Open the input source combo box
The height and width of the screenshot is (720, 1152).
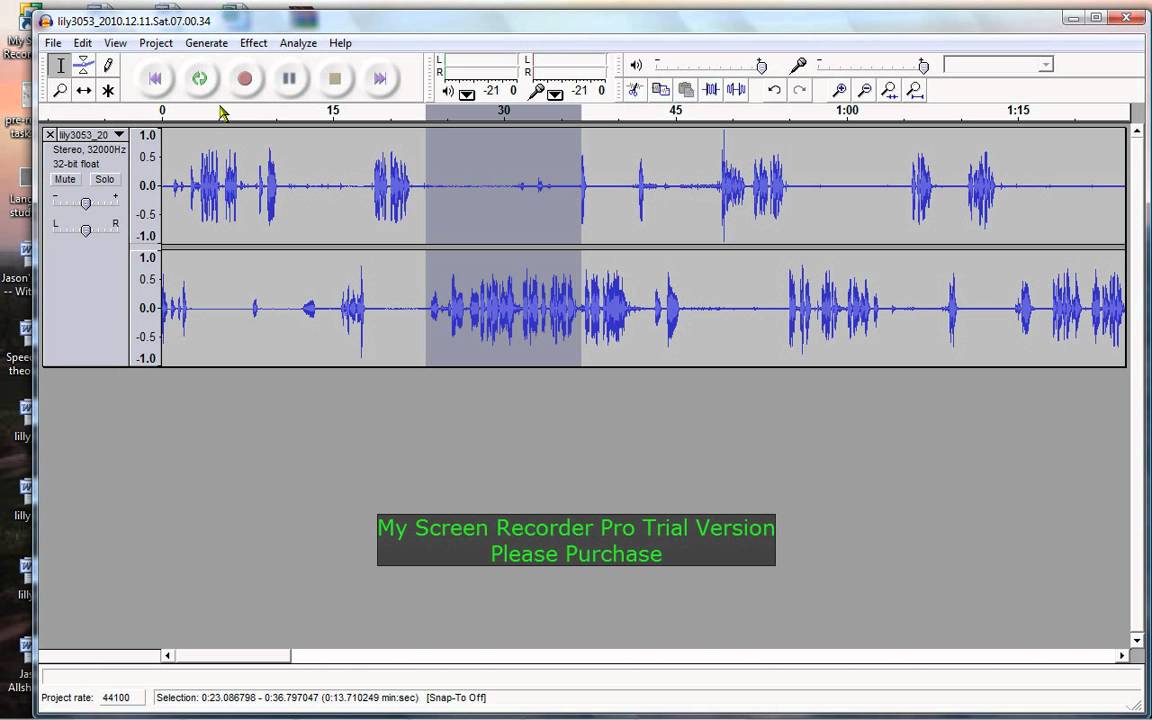point(998,65)
